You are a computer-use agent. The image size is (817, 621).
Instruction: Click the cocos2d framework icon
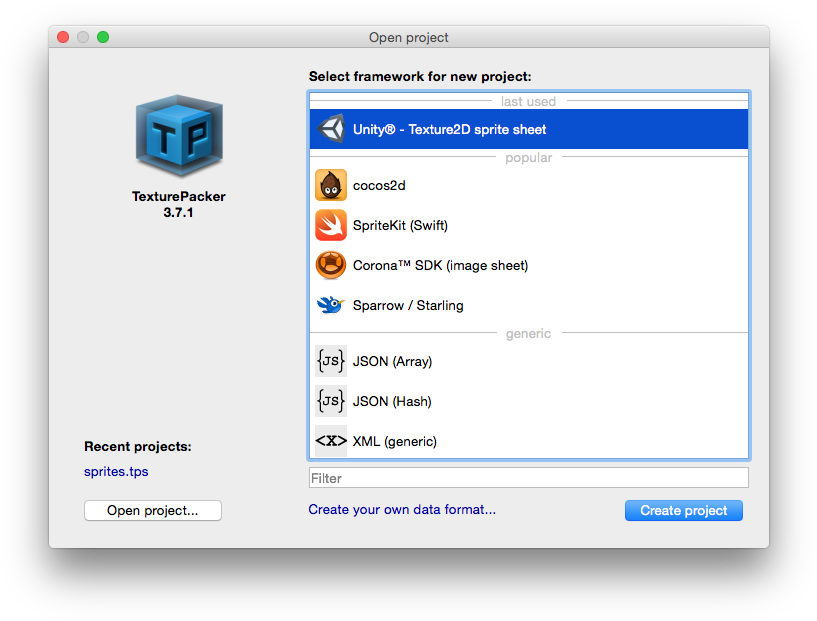click(x=330, y=185)
